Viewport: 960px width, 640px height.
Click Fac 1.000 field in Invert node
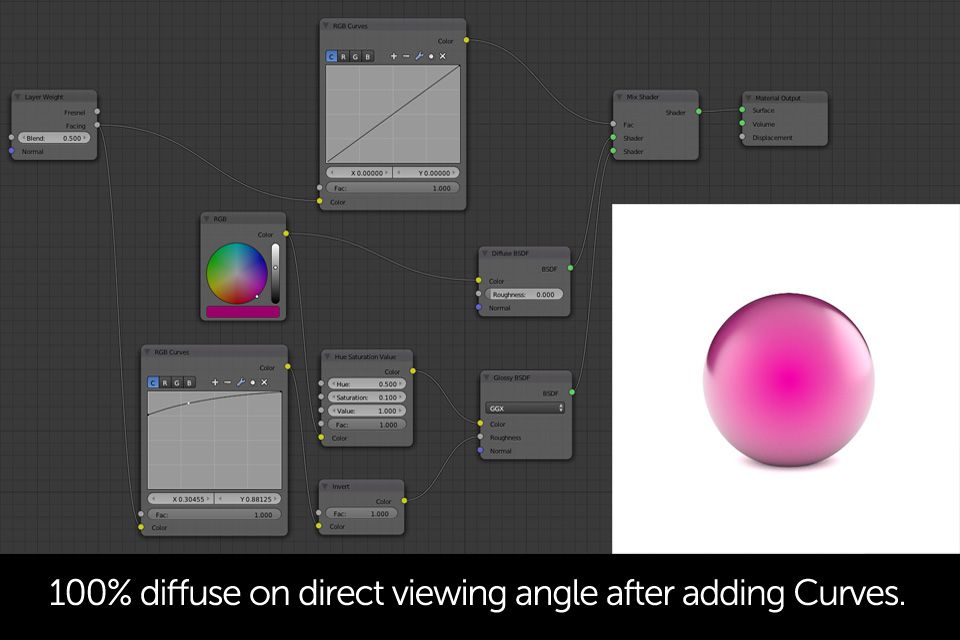click(361, 514)
